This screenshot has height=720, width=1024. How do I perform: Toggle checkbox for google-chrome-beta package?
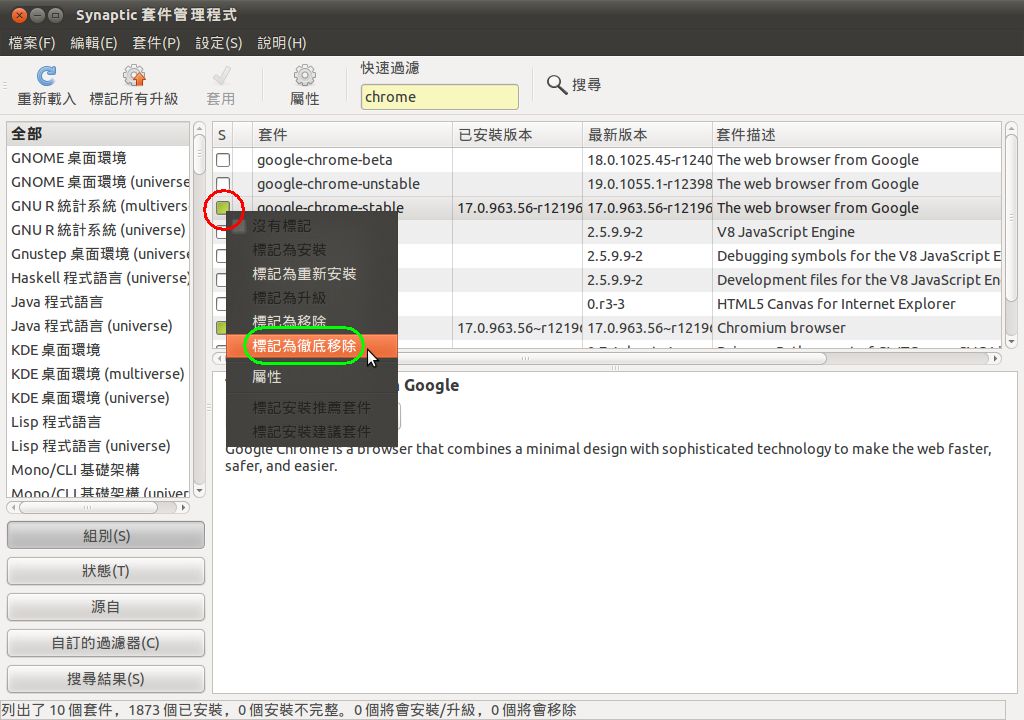[x=223, y=160]
